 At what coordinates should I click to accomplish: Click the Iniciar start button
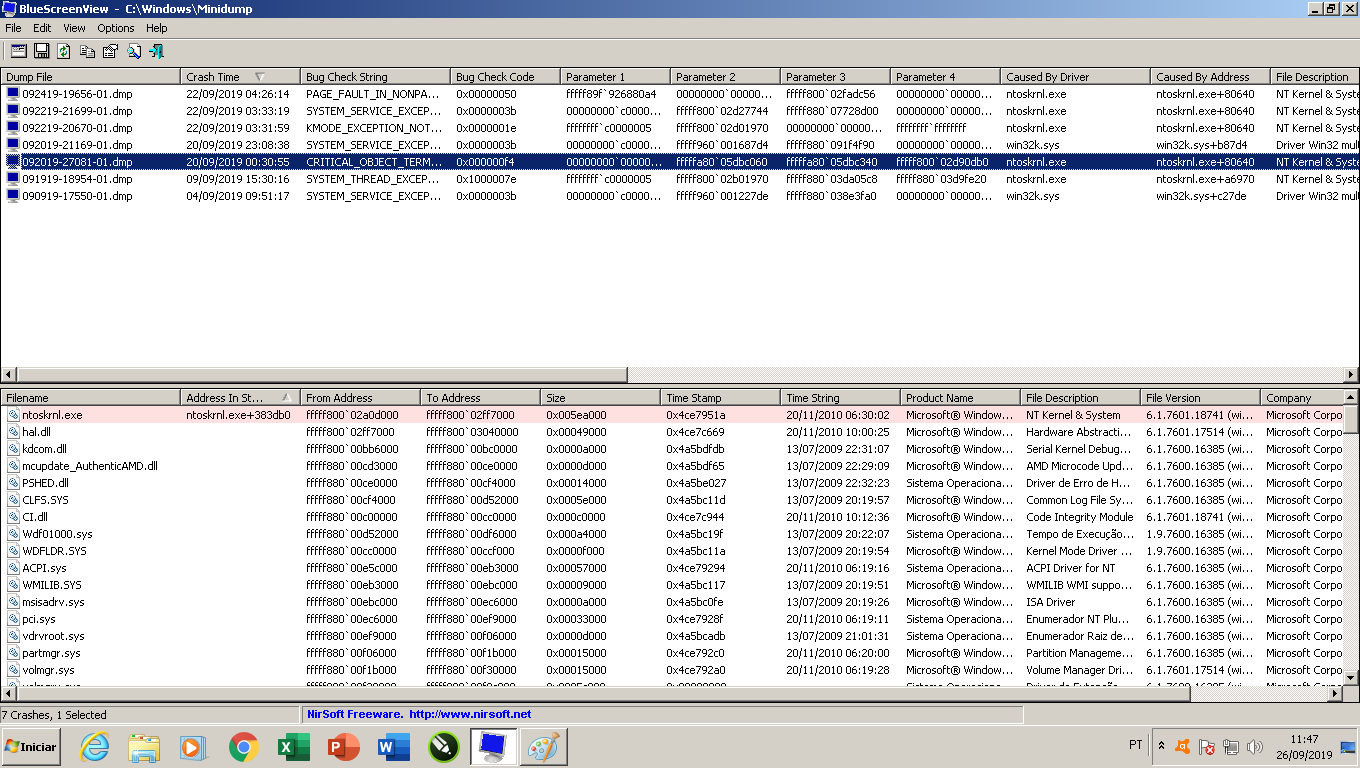click(x=31, y=747)
